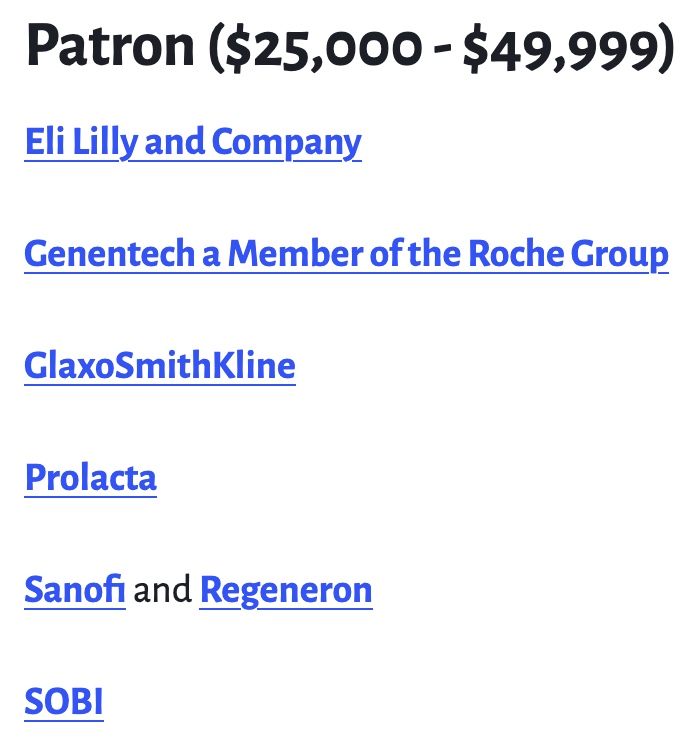Click the Patron heading text
Viewport: 692px width, 738px height.
(x=351, y=48)
